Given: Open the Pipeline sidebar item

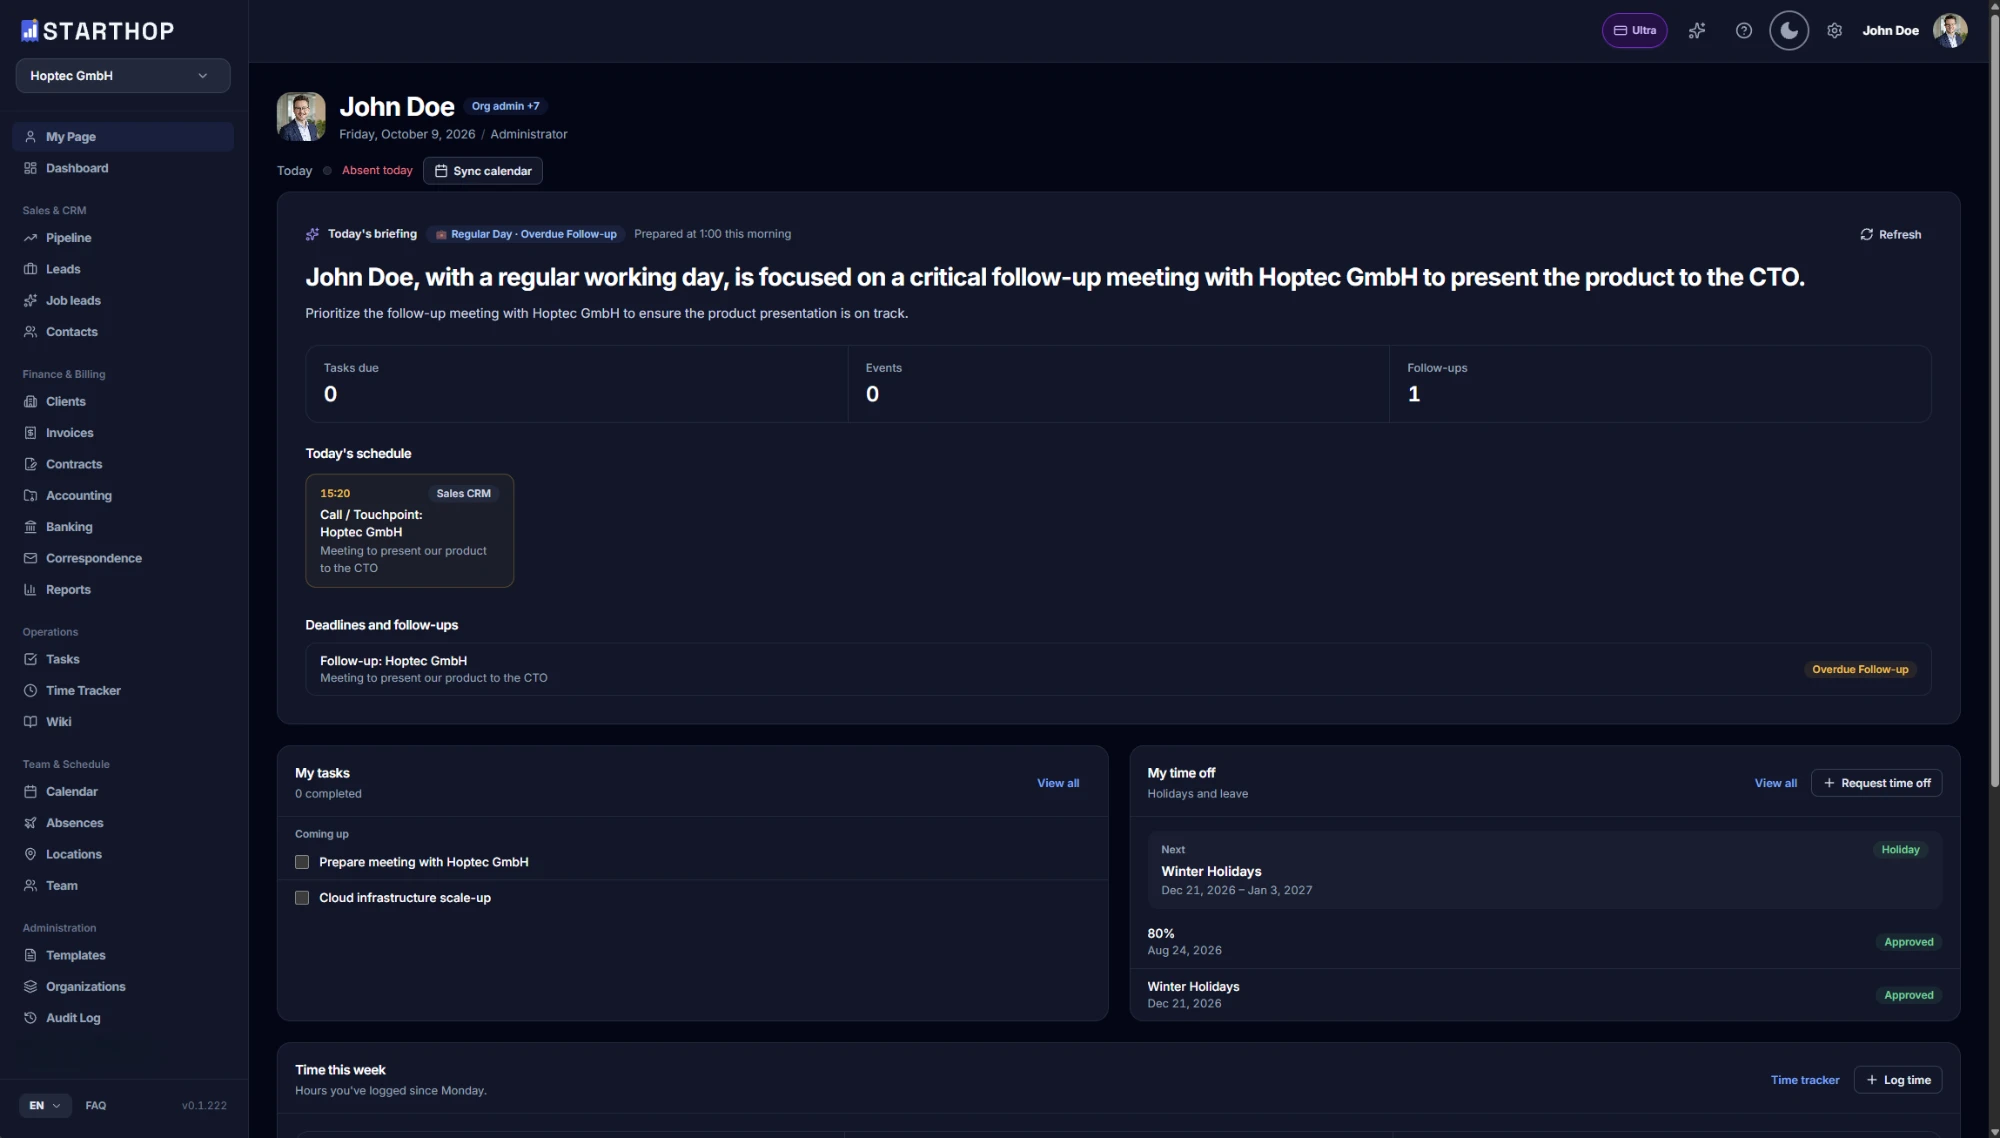Looking at the screenshot, I should pos(123,238).
